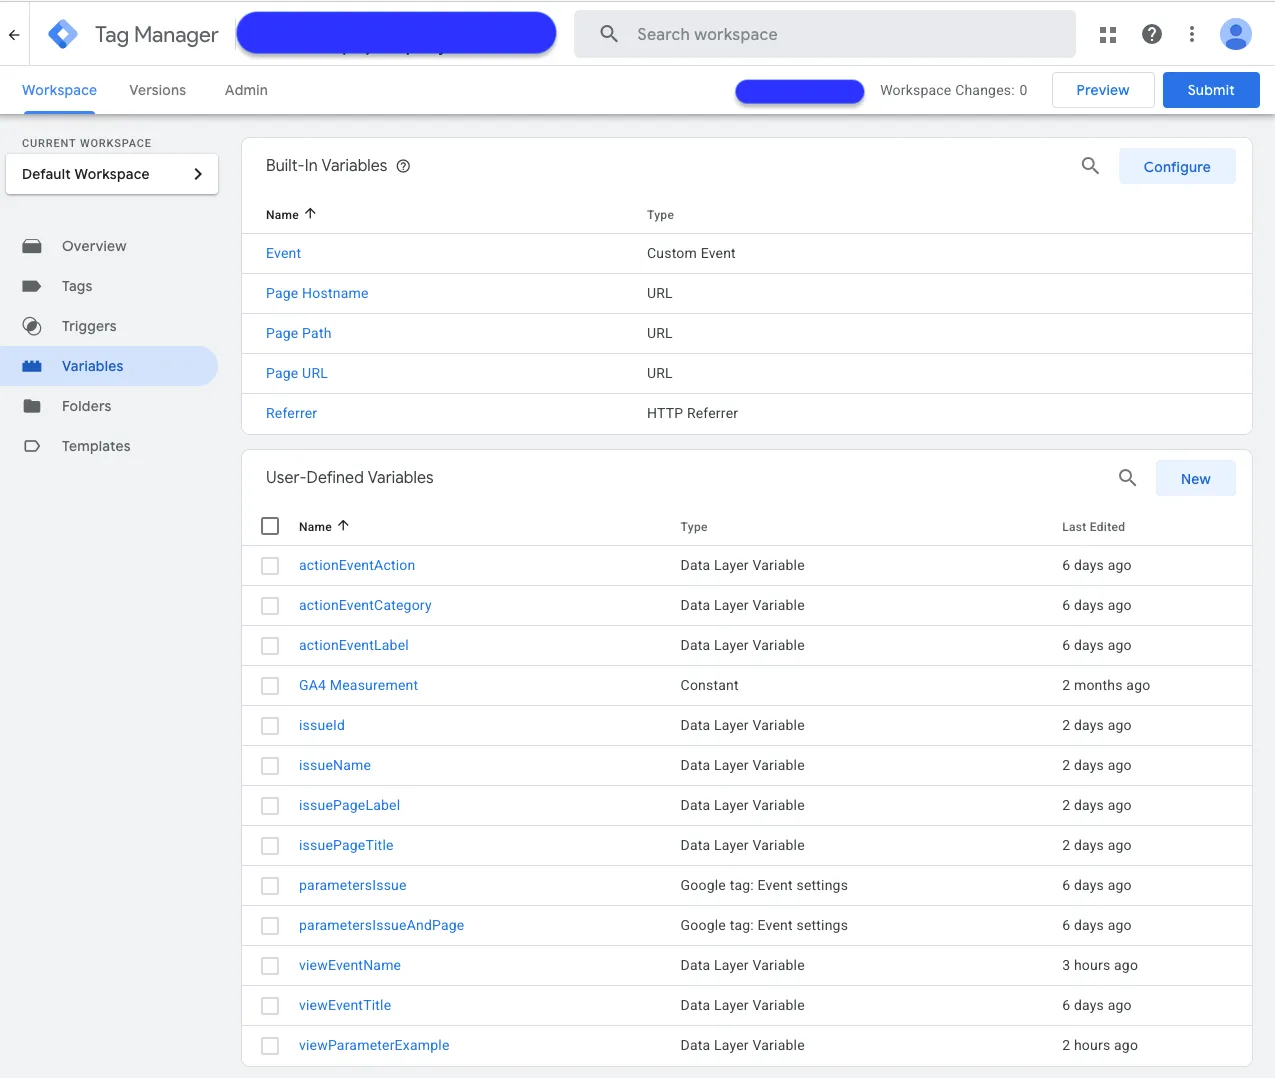The width and height of the screenshot is (1275, 1078).
Task: Open the help question mark icon
Action: coord(1152,34)
